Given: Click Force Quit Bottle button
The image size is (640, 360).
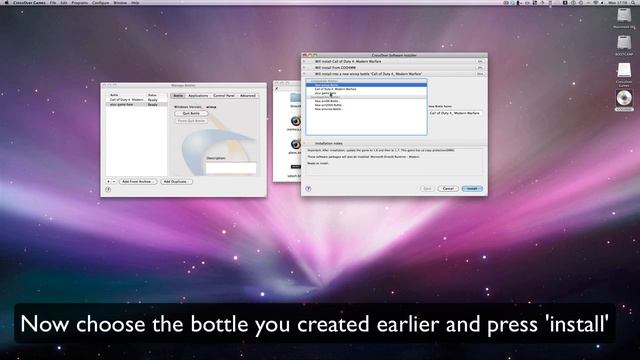Looking at the screenshot, I should tap(191, 121).
